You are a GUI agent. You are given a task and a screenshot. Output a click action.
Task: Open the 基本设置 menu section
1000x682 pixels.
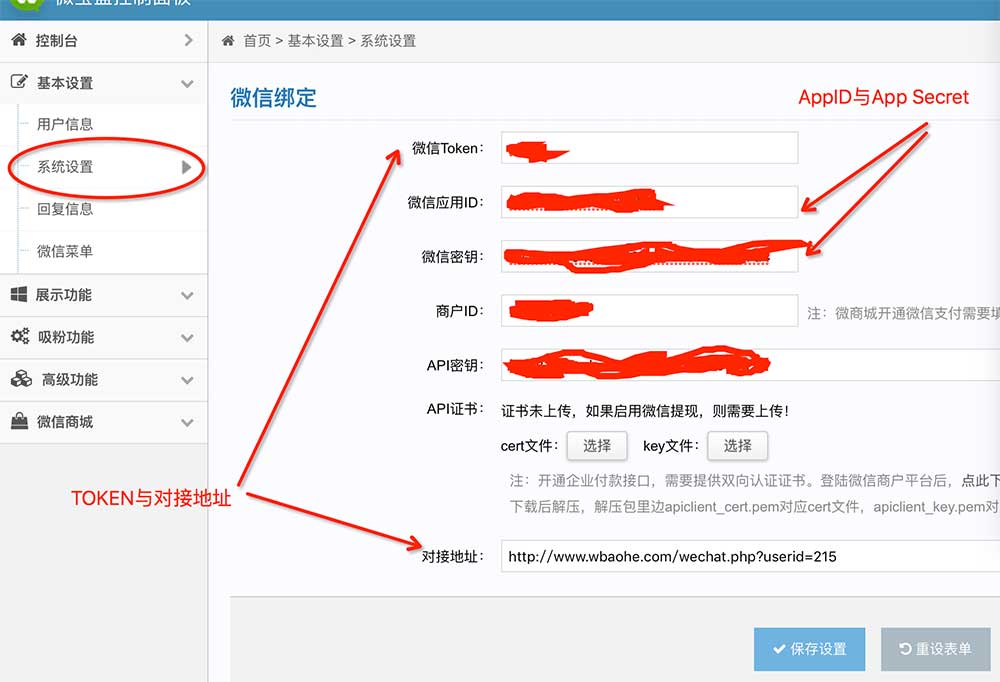tap(103, 83)
